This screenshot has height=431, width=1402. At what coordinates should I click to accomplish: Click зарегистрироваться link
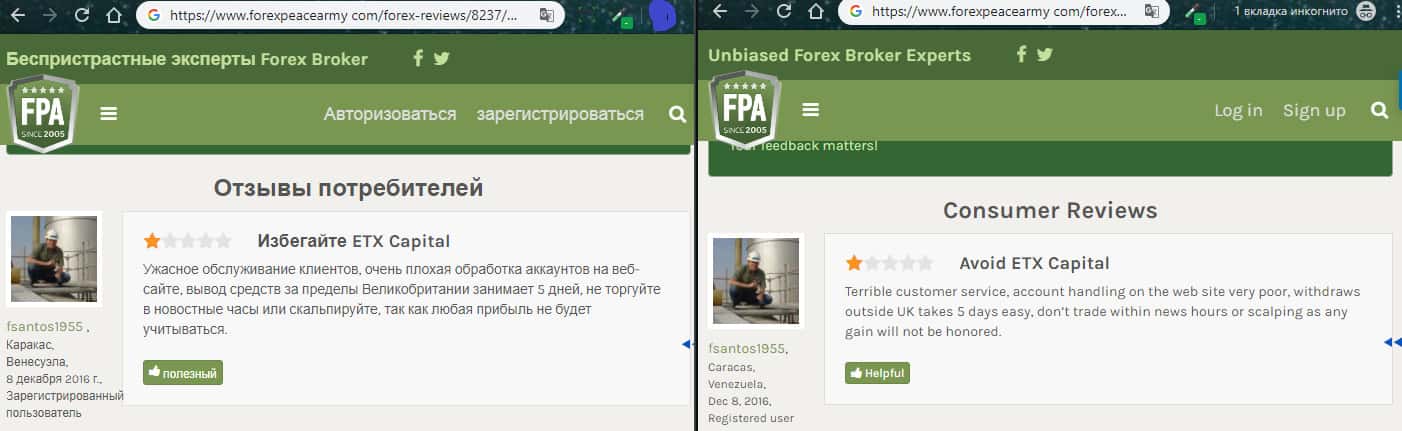[560, 114]
